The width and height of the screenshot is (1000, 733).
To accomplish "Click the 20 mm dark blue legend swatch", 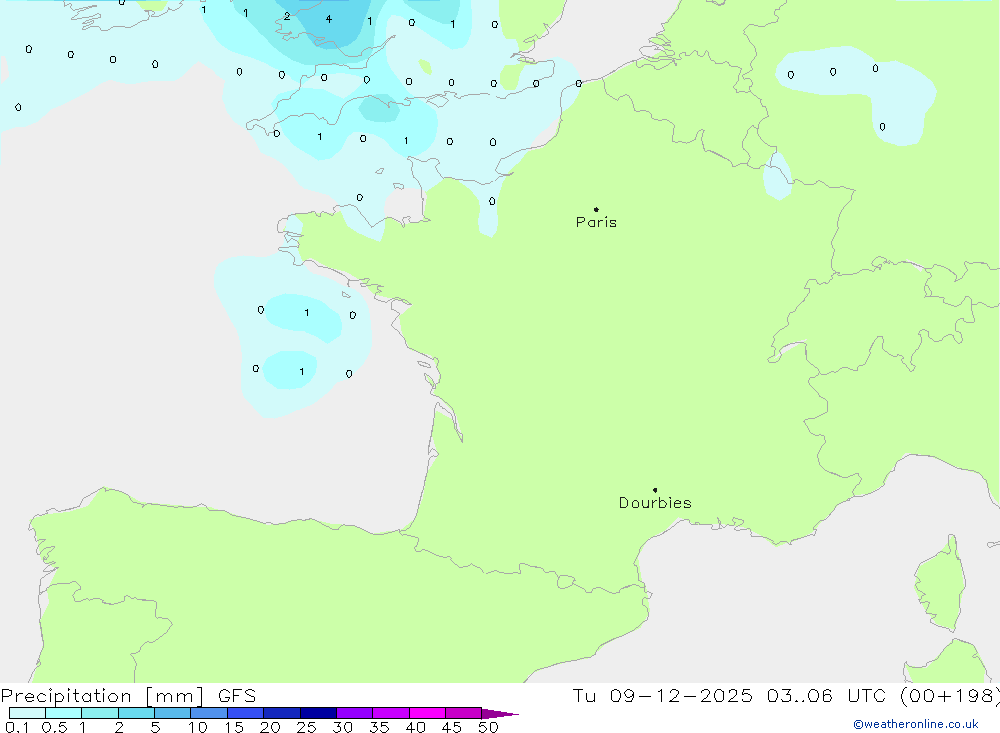I will coord(282,713).
